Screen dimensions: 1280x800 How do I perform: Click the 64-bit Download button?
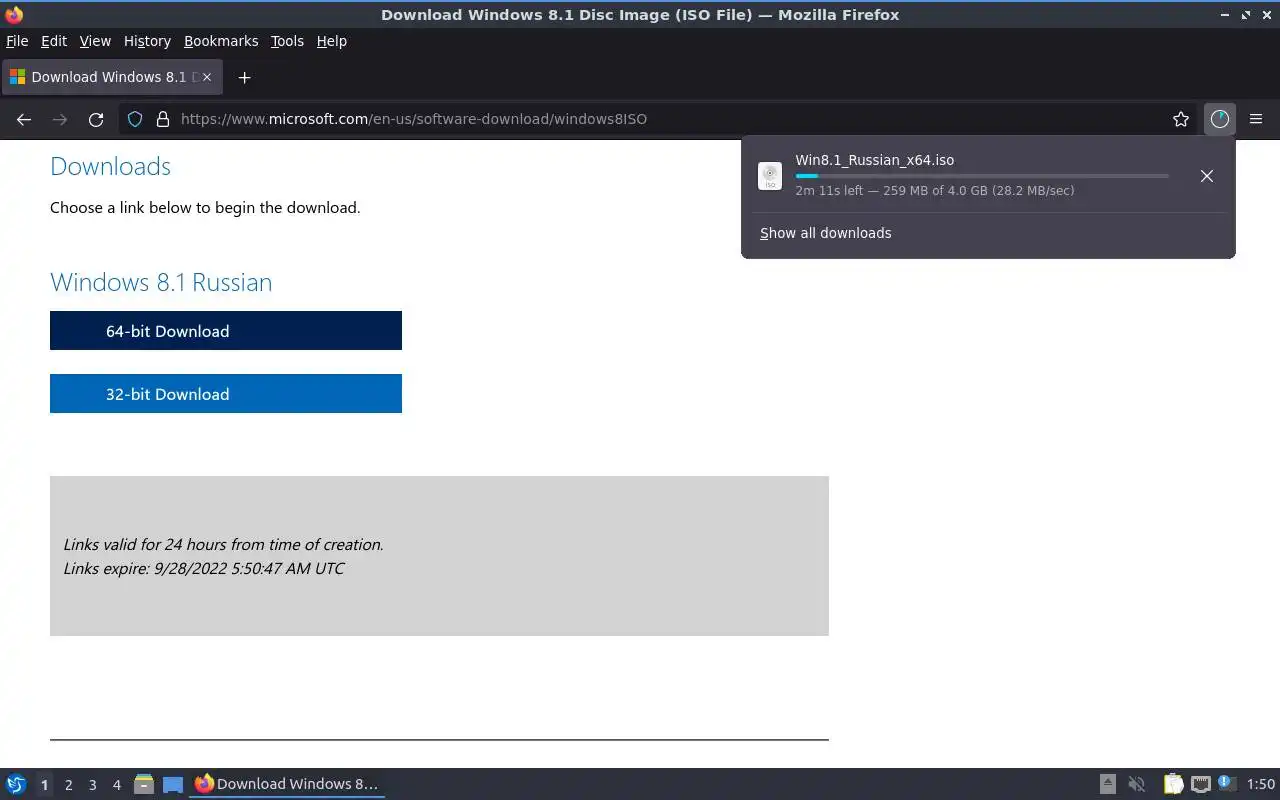click(226, 331)
